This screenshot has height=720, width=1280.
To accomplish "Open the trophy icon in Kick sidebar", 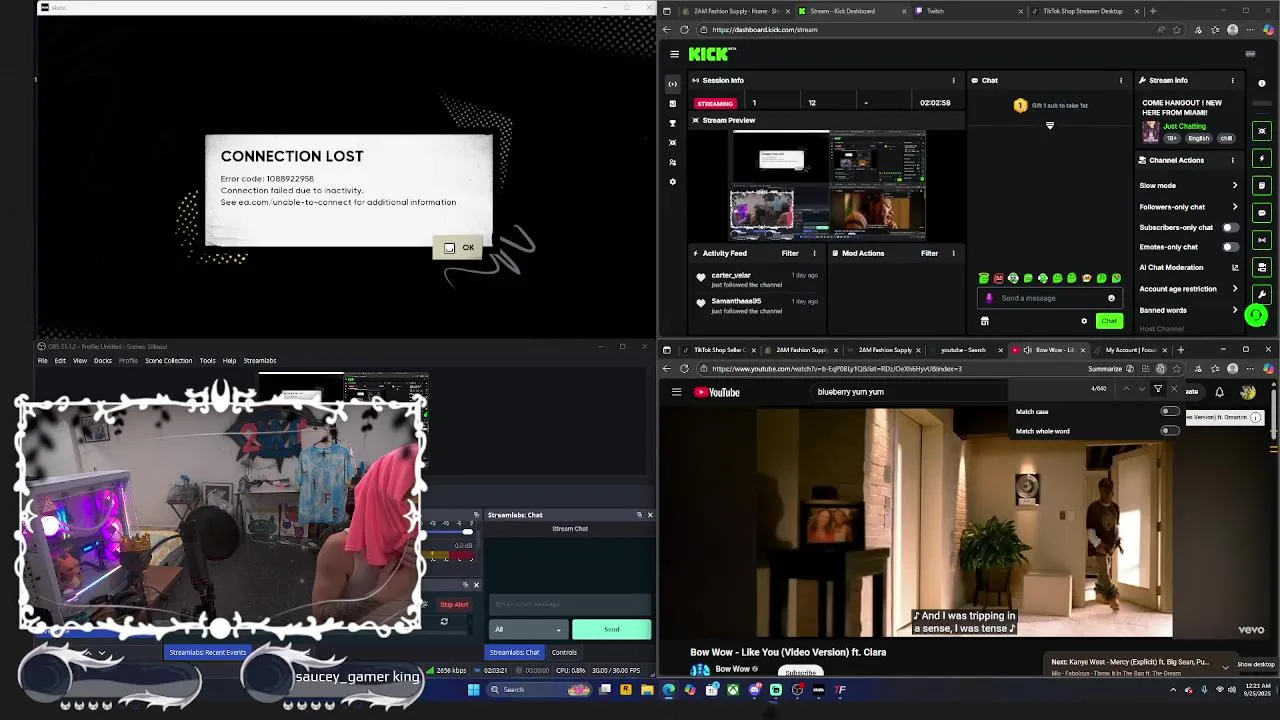I will click(672, 123).
